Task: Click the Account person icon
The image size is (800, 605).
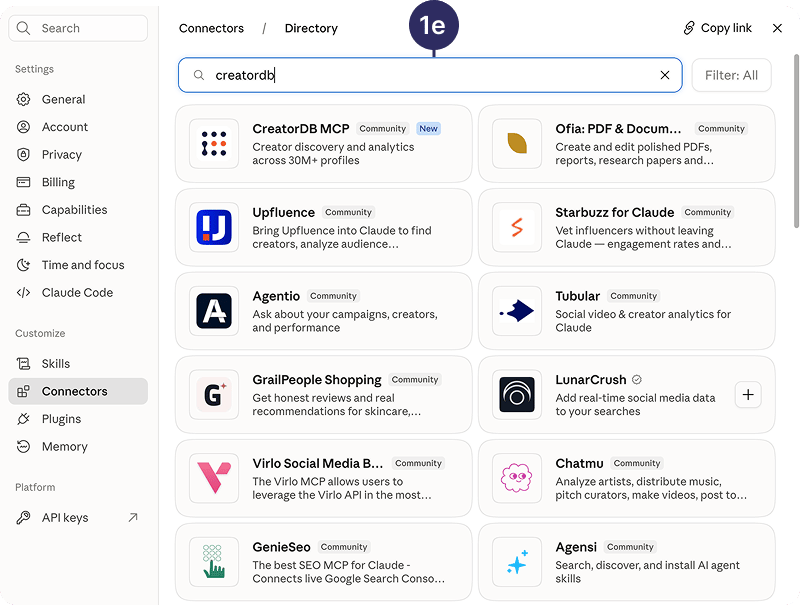Action: pos(23,127)
